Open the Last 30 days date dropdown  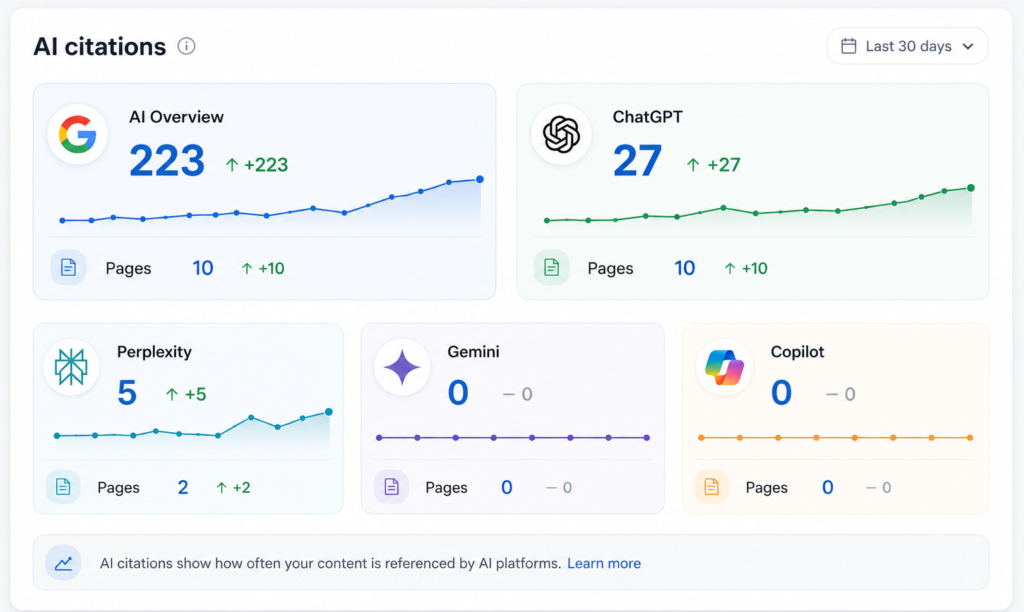pos(907,46)
